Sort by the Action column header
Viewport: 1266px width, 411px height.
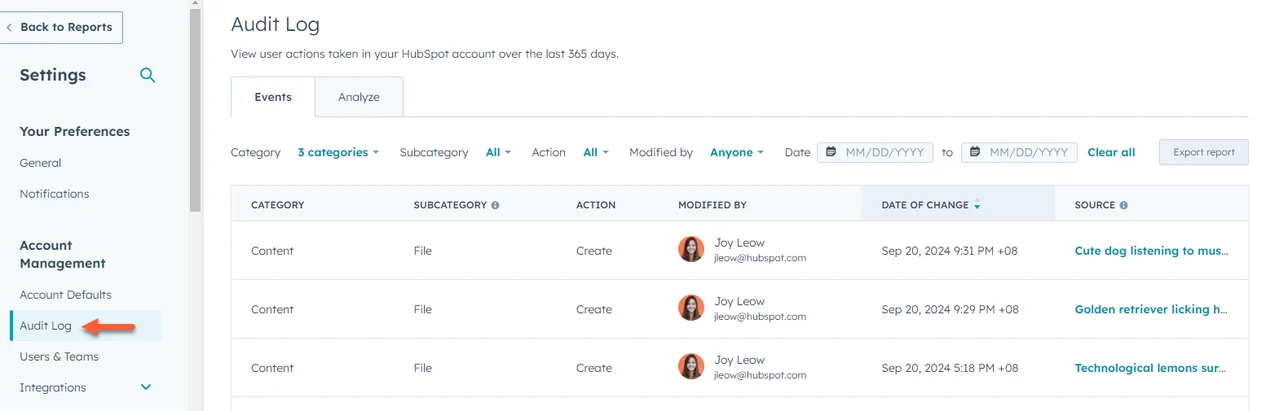point(596,205)
